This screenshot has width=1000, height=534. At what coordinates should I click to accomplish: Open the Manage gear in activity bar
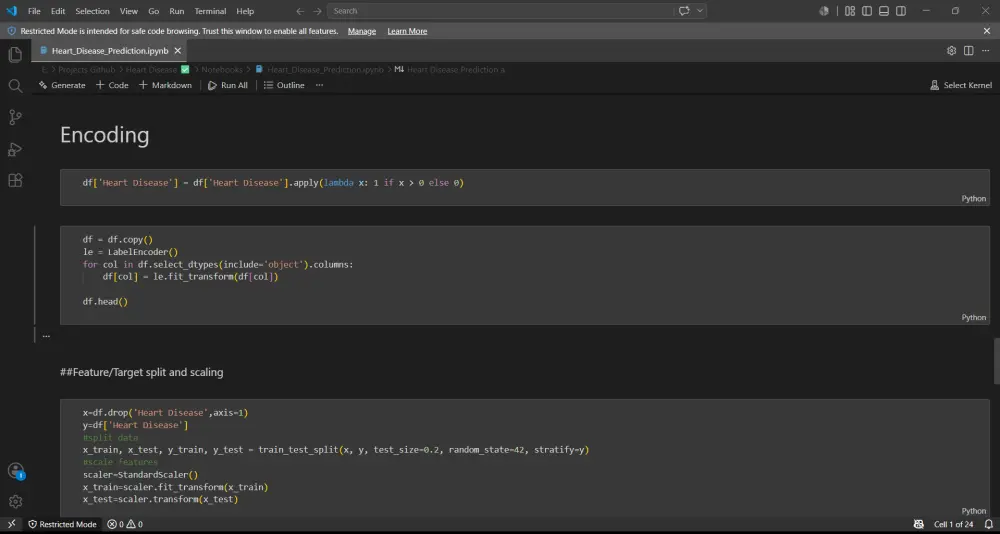click(x=15, y=501)
